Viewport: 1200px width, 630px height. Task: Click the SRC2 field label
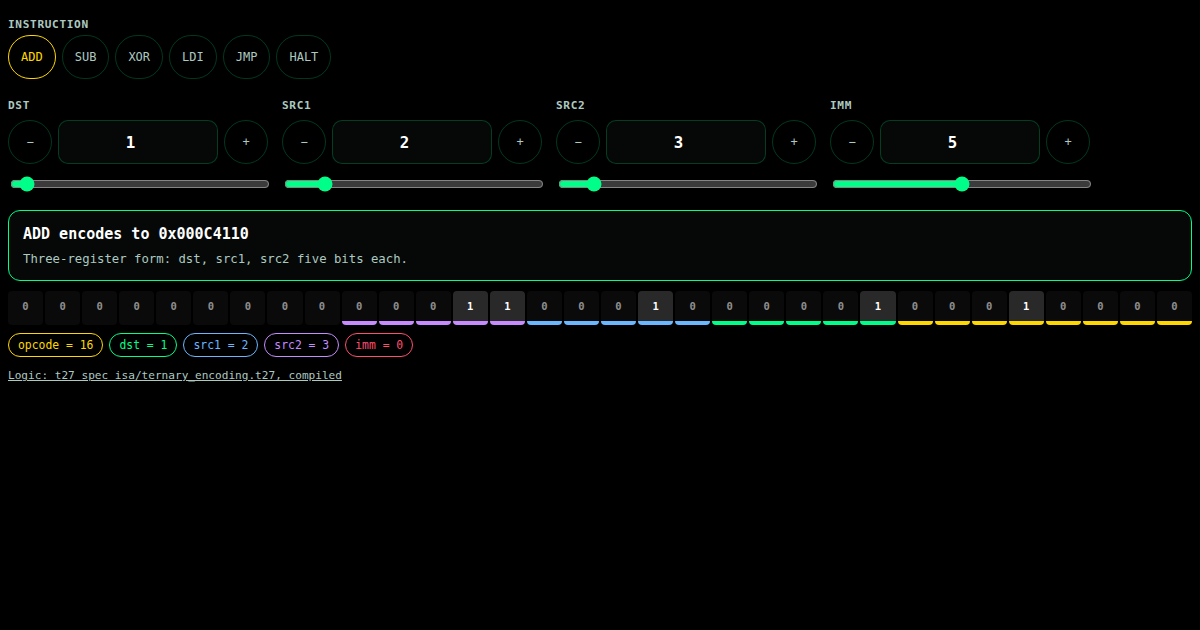point(570,105)
